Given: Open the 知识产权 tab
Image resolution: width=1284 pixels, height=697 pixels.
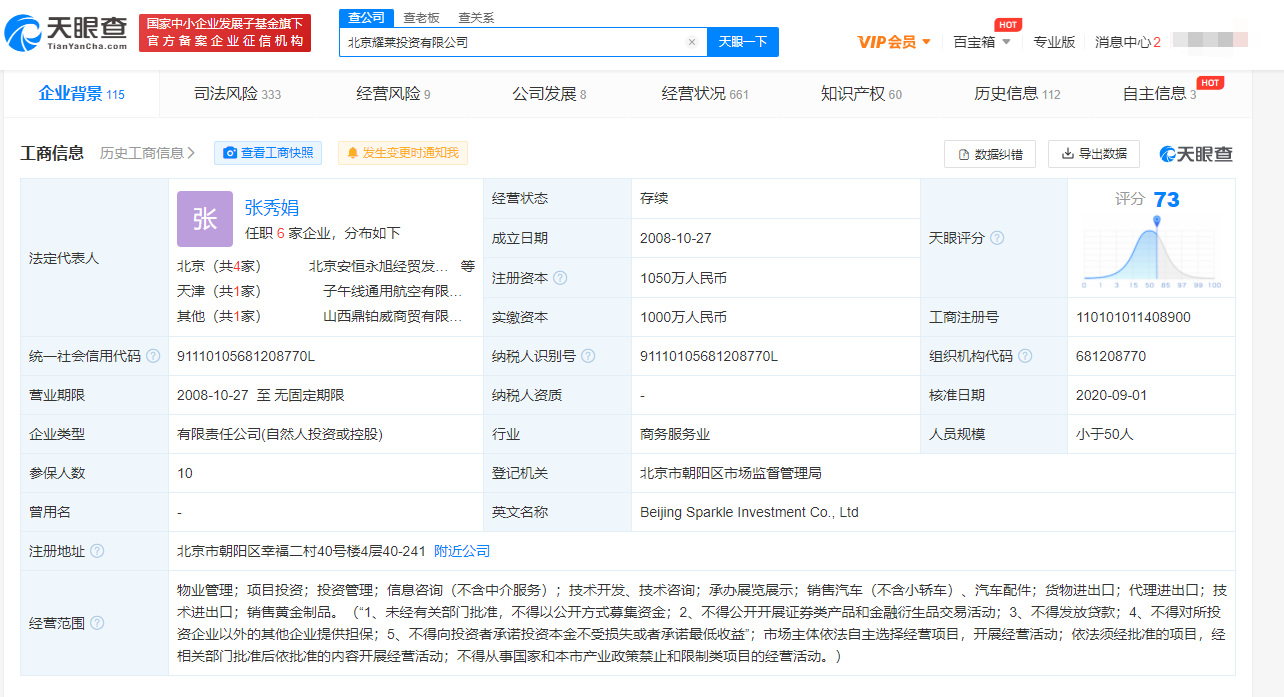Looking at the screenshot, I should tap(861, 94).
